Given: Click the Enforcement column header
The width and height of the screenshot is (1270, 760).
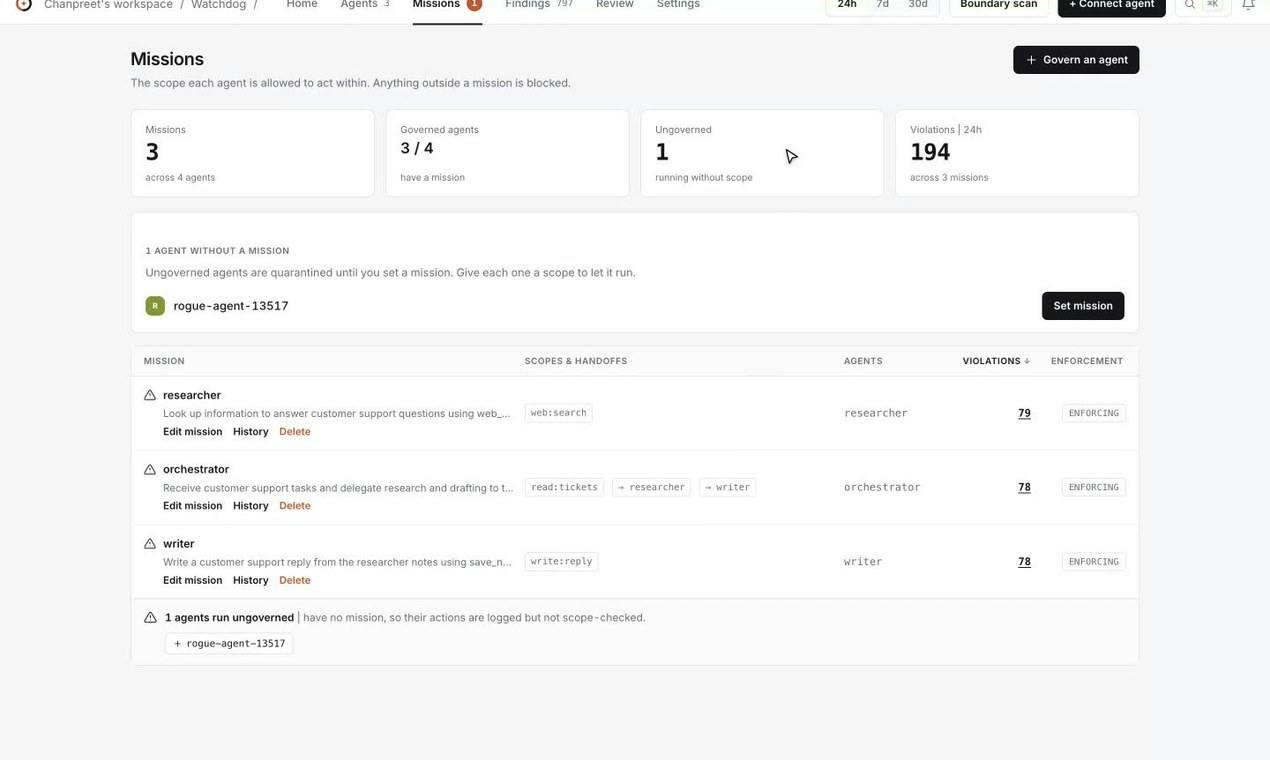Looking at the screenshot, I should [1087, 361].
